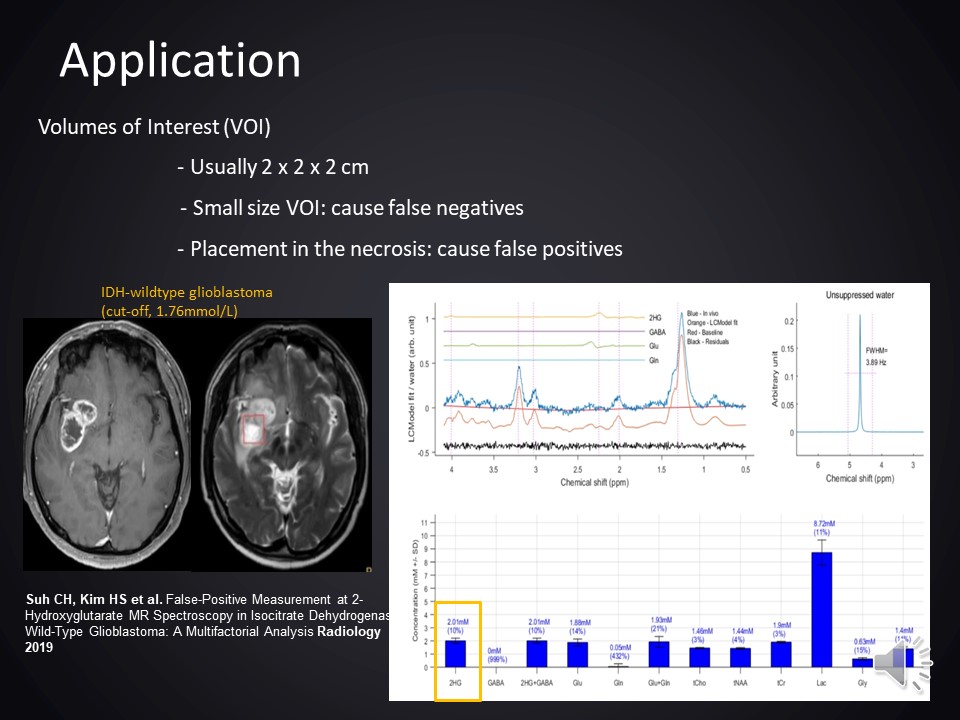Click the Chemical shift axis under the spectrum
Image resolution: width=960 pixels, height=720 pixels.
click(600, 482)
